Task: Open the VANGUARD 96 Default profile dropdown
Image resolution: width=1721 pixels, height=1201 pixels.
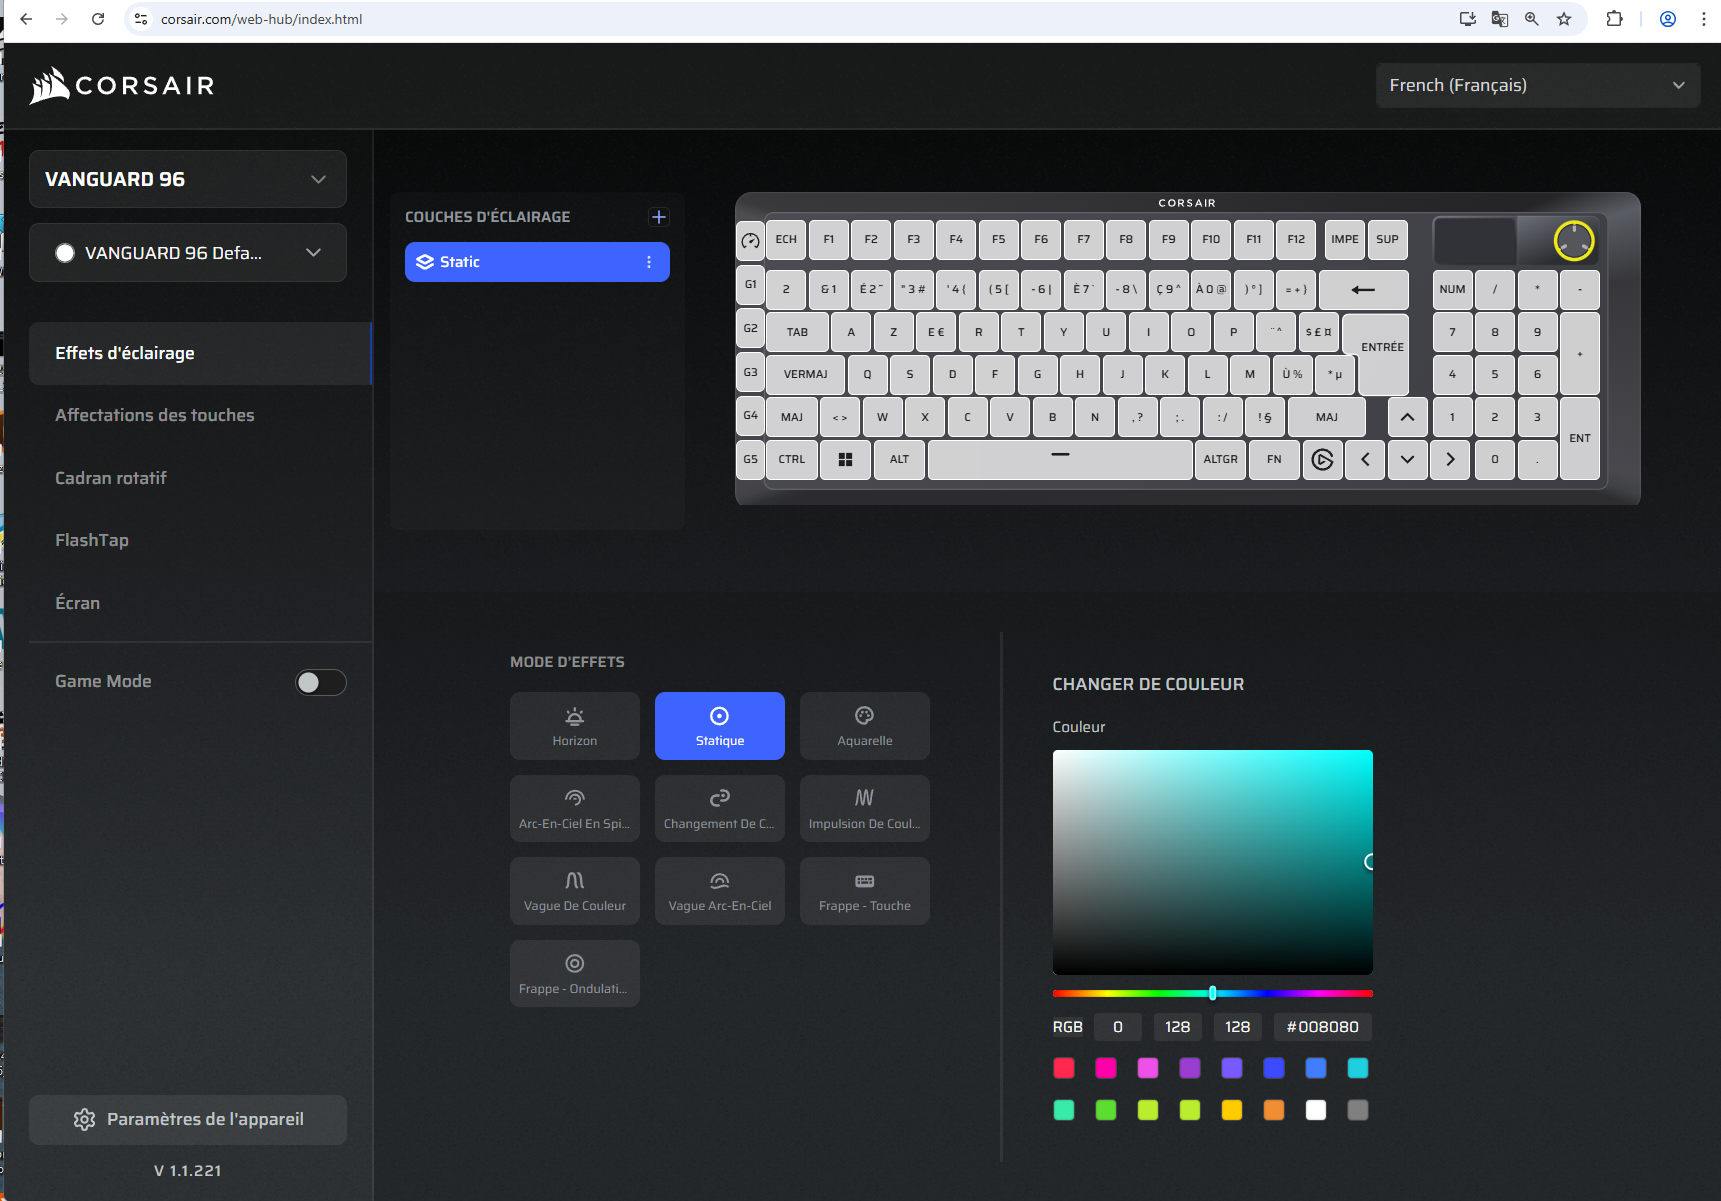Action: [188, 253]
